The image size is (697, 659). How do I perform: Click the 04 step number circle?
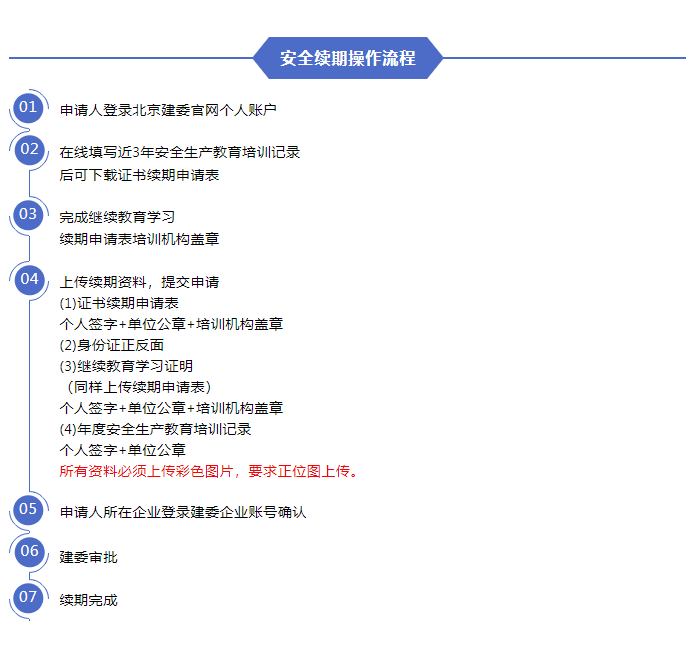(x=29, y=280)
